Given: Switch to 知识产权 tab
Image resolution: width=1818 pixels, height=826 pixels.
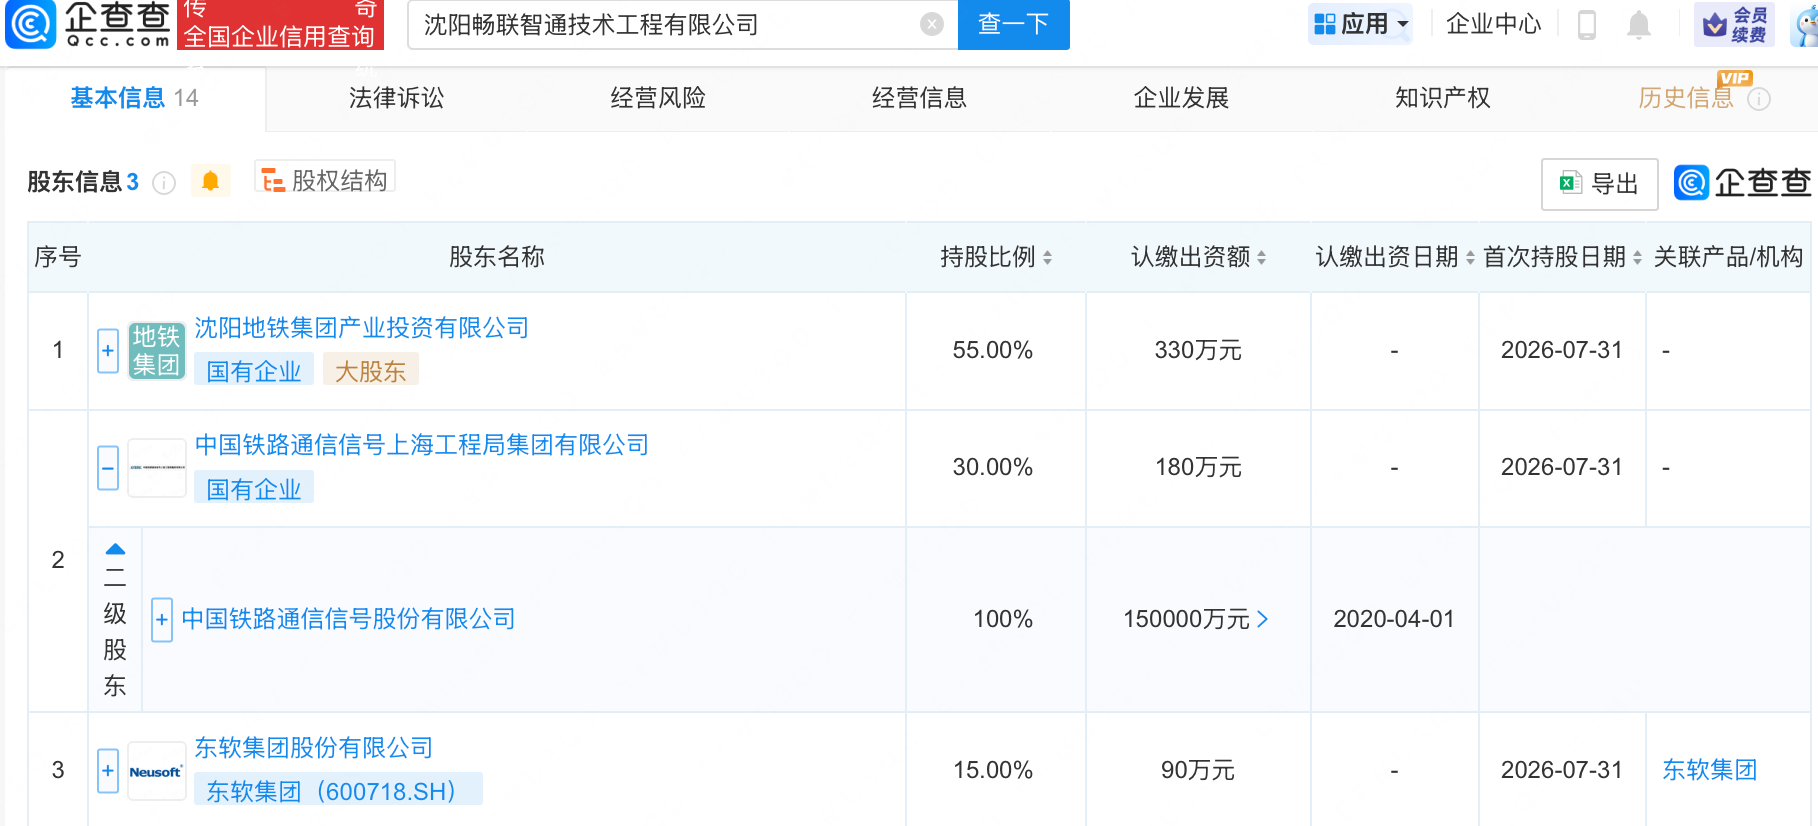Looking at the screenshot, I should pos(1442,98).
